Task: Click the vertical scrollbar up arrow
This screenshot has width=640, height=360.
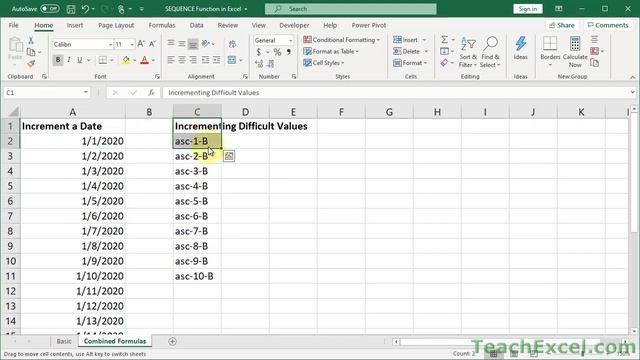Action: pos(634,109)
